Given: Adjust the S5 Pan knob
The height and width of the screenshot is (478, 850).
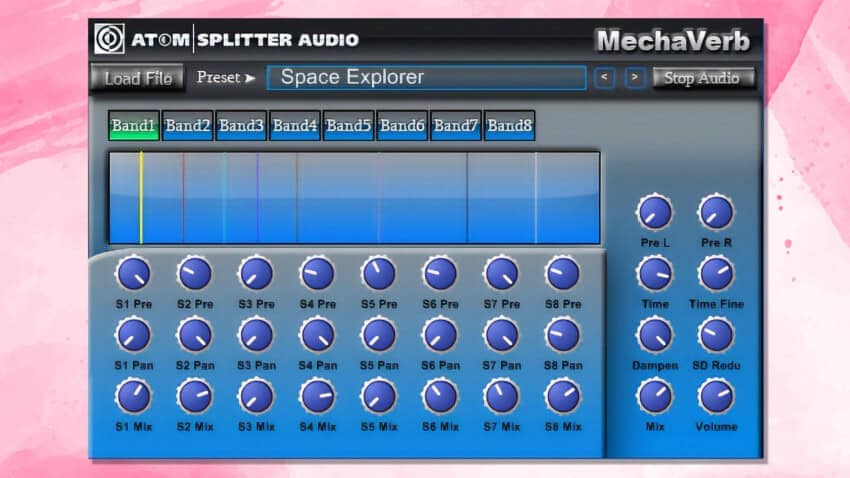Looking at the screenshot, I should (x=378, y=335).
